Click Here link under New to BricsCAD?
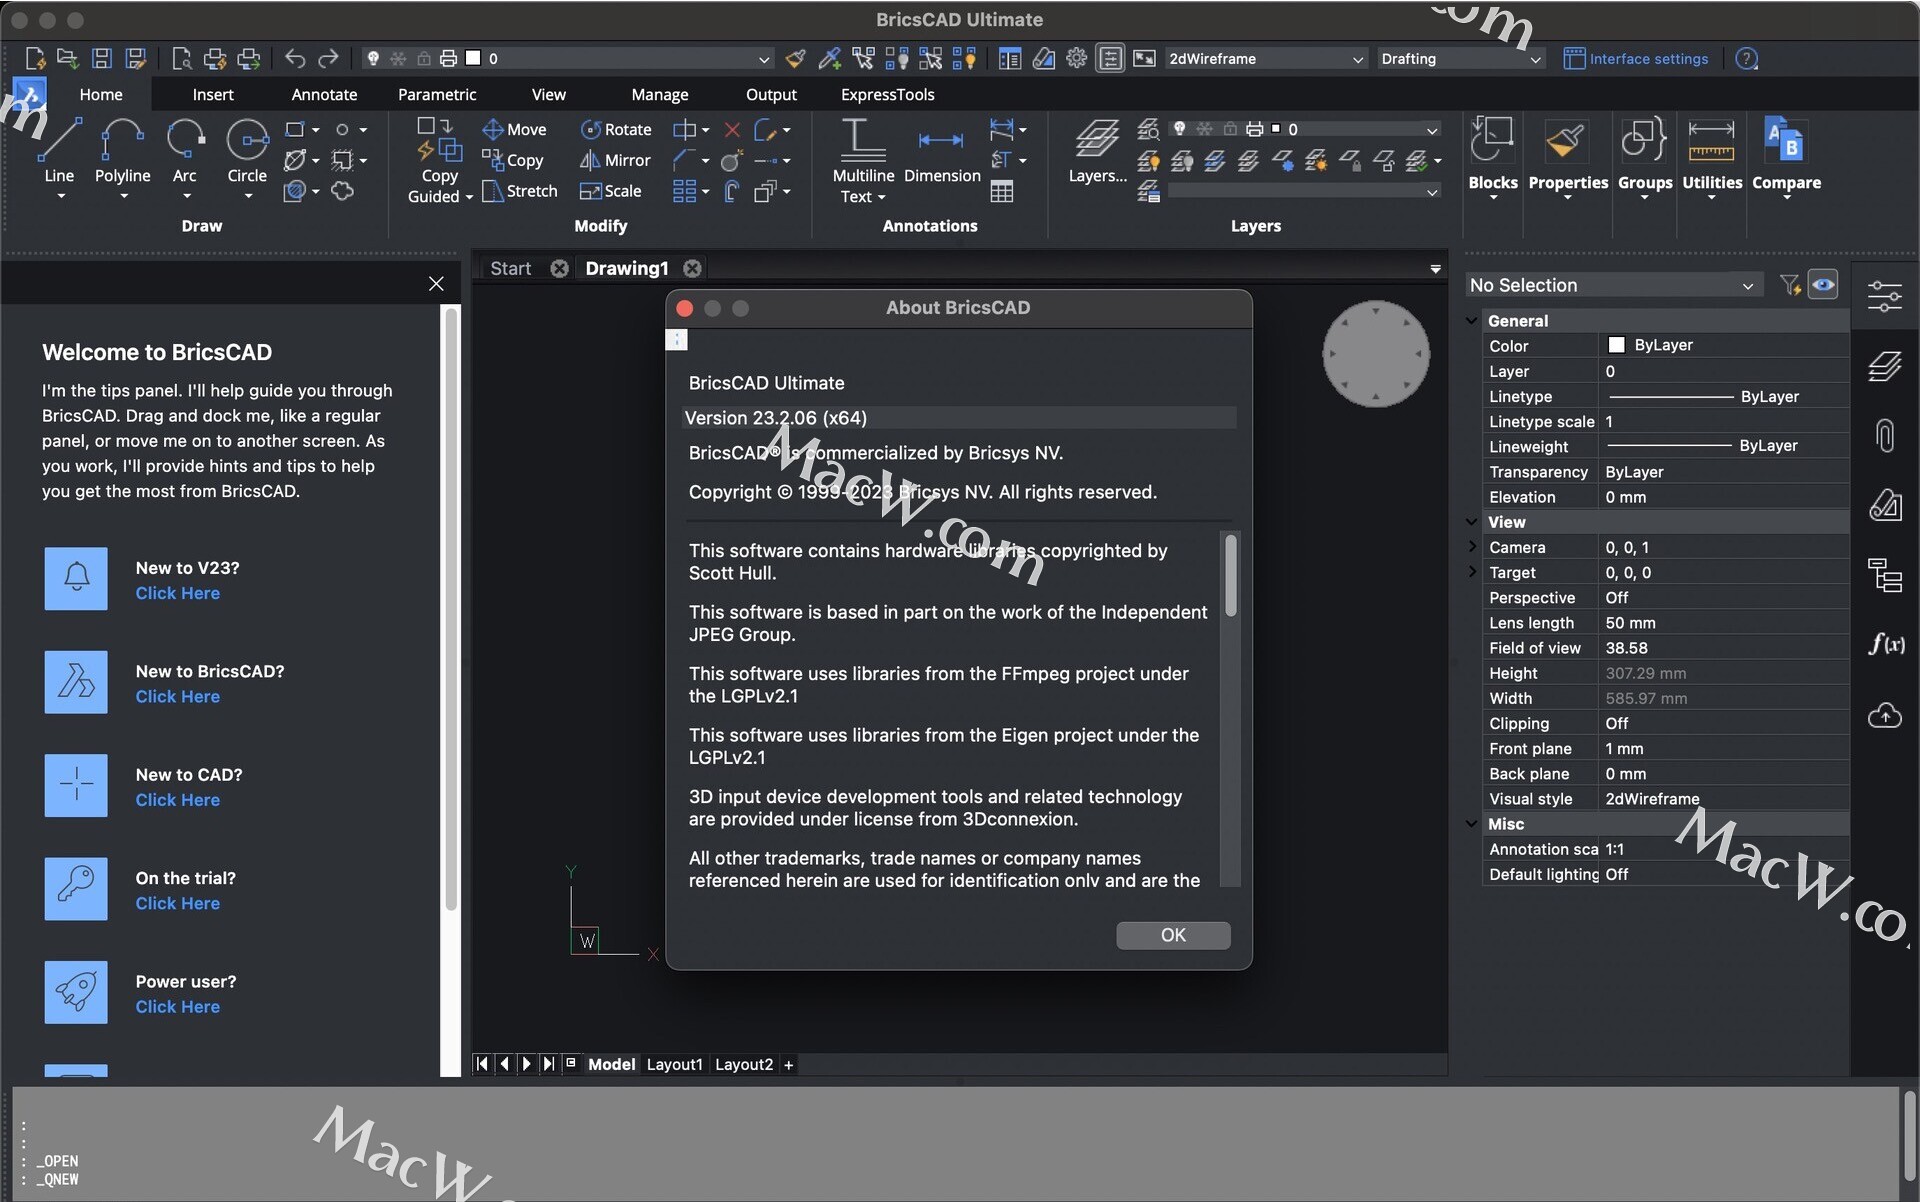Screen dimensions: 1920x1202 click(177, 696)
